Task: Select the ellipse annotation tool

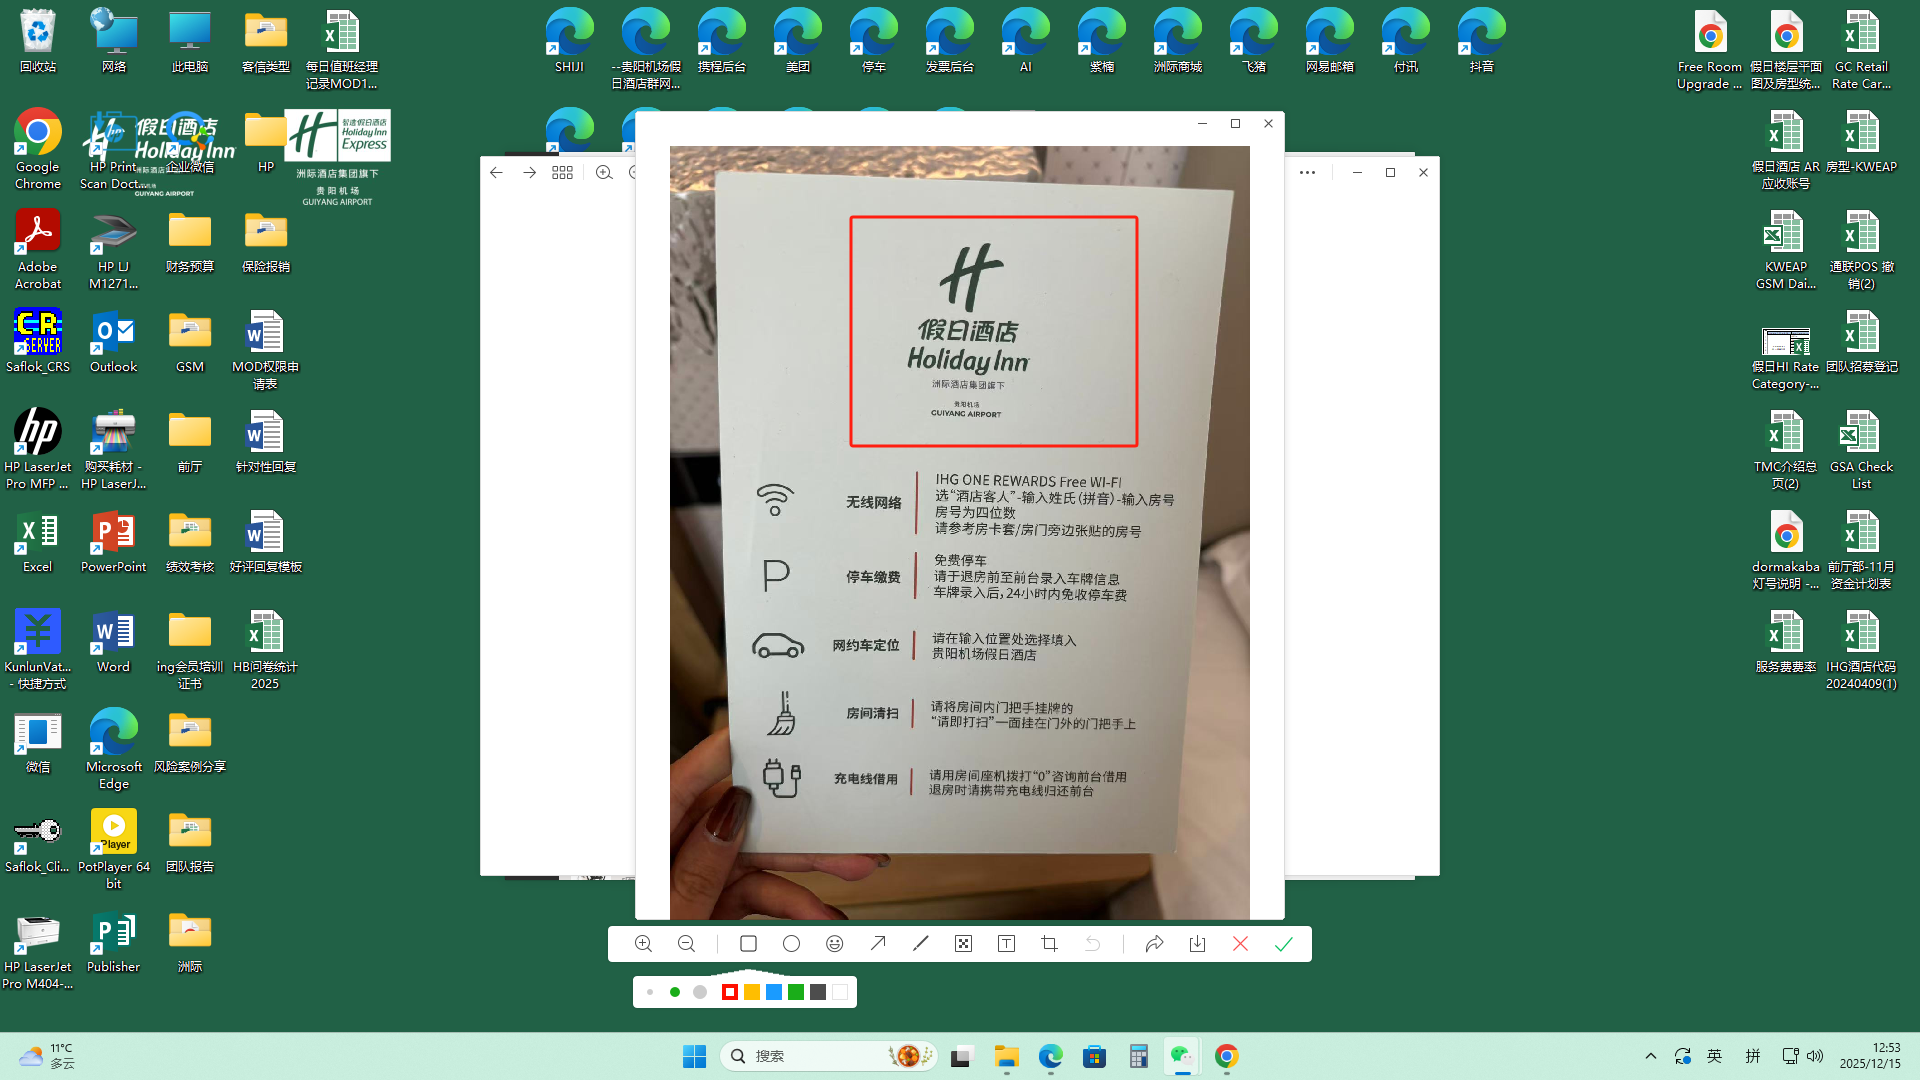Action: [791, 944]
